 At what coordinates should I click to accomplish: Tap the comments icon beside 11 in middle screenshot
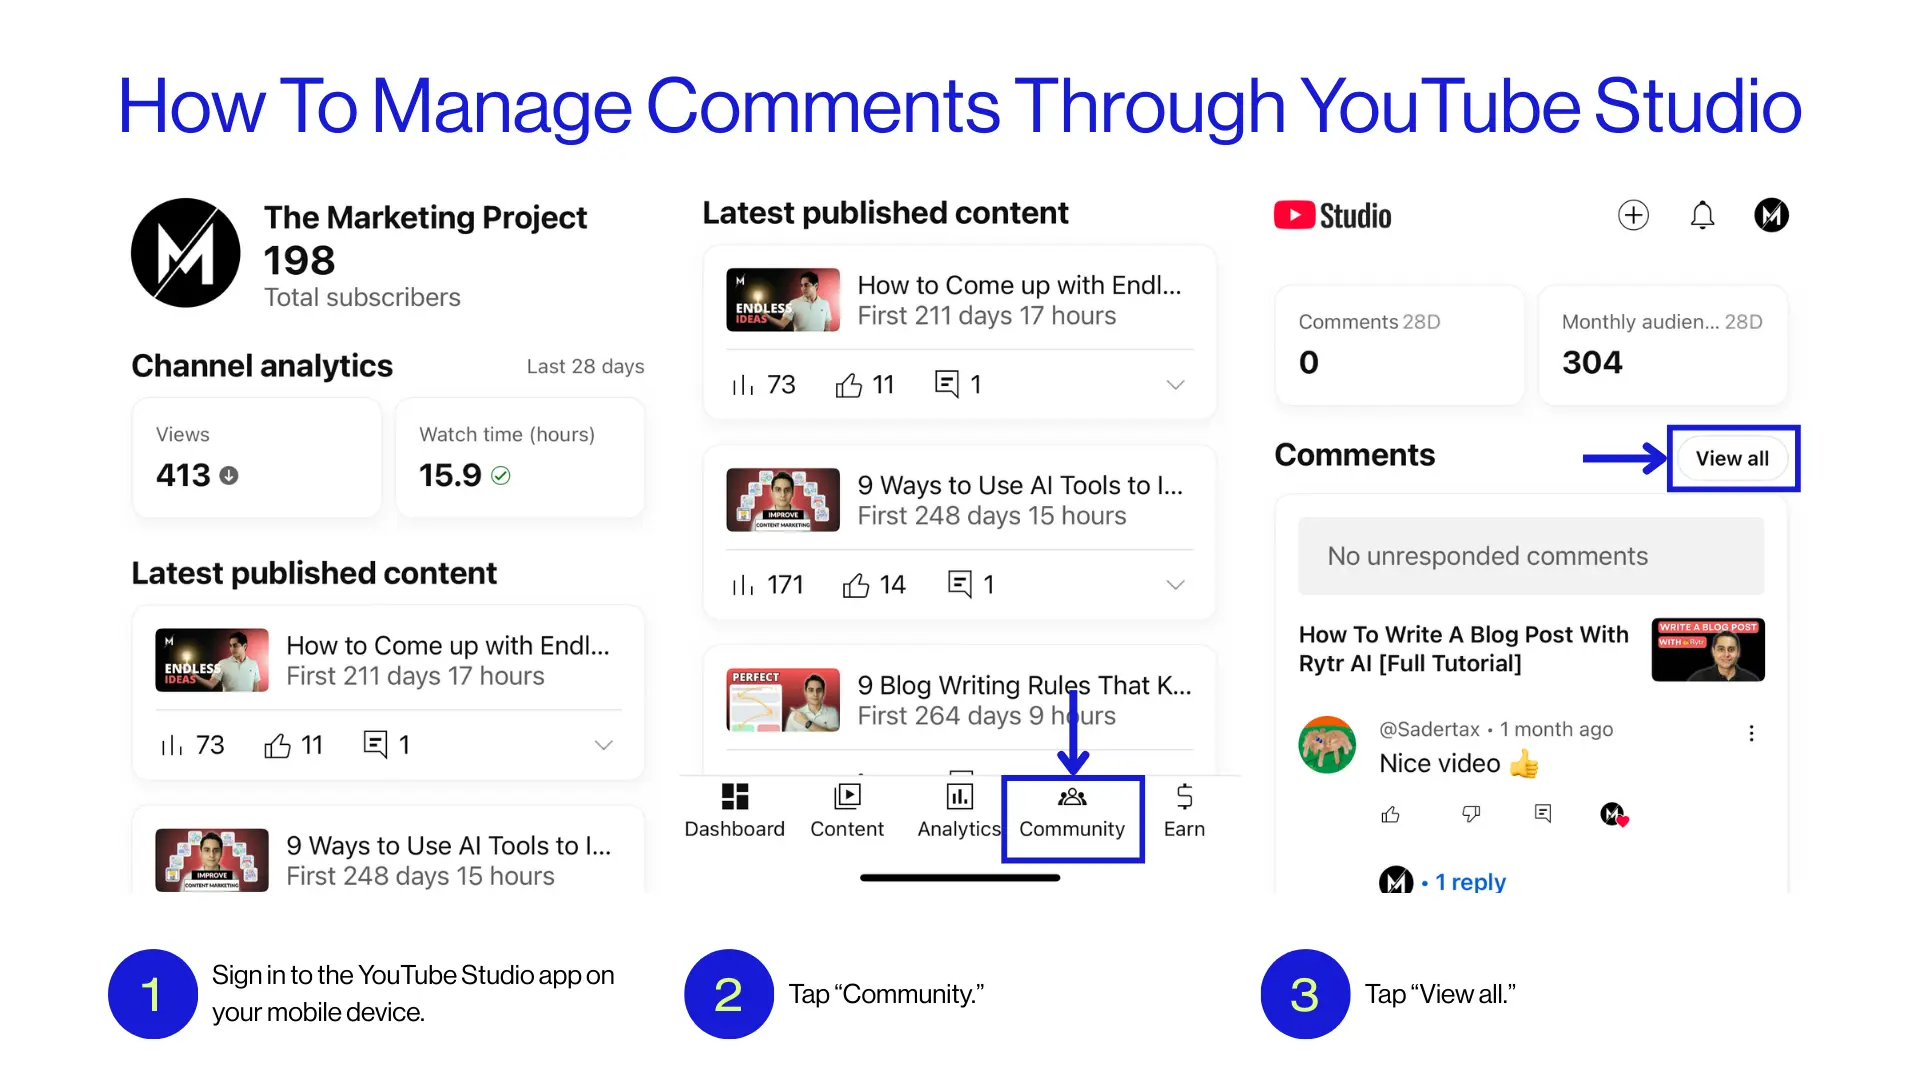[946, 384]
